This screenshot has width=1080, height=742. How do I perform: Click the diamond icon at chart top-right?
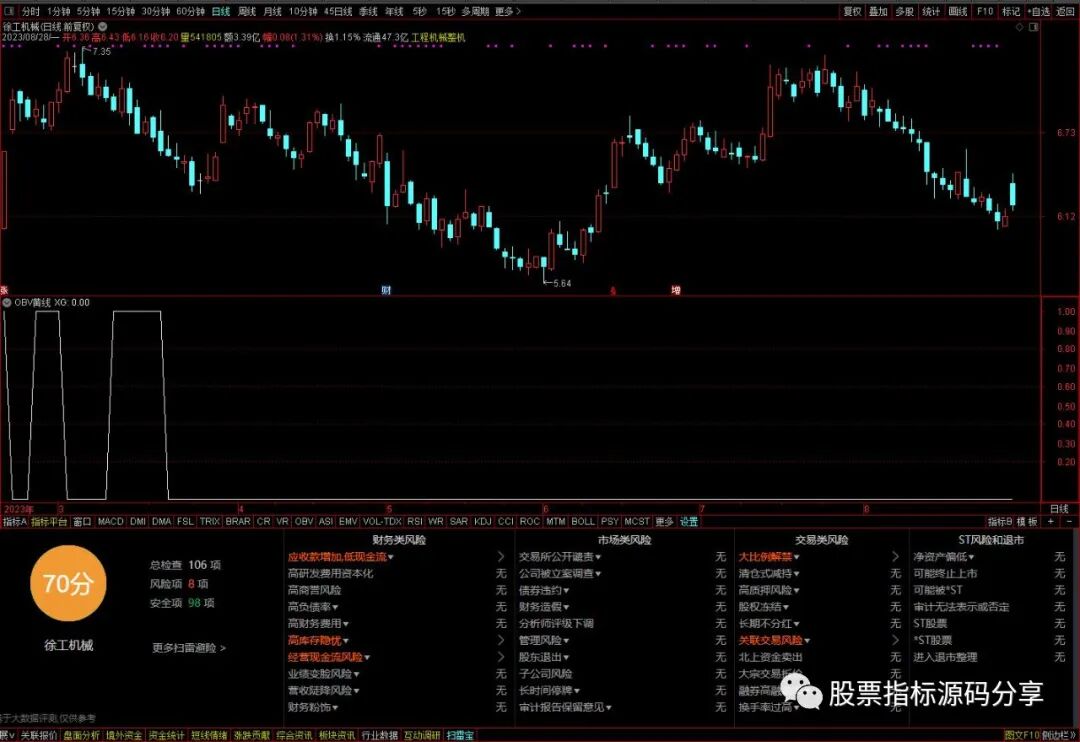(x=1019, y=27)
